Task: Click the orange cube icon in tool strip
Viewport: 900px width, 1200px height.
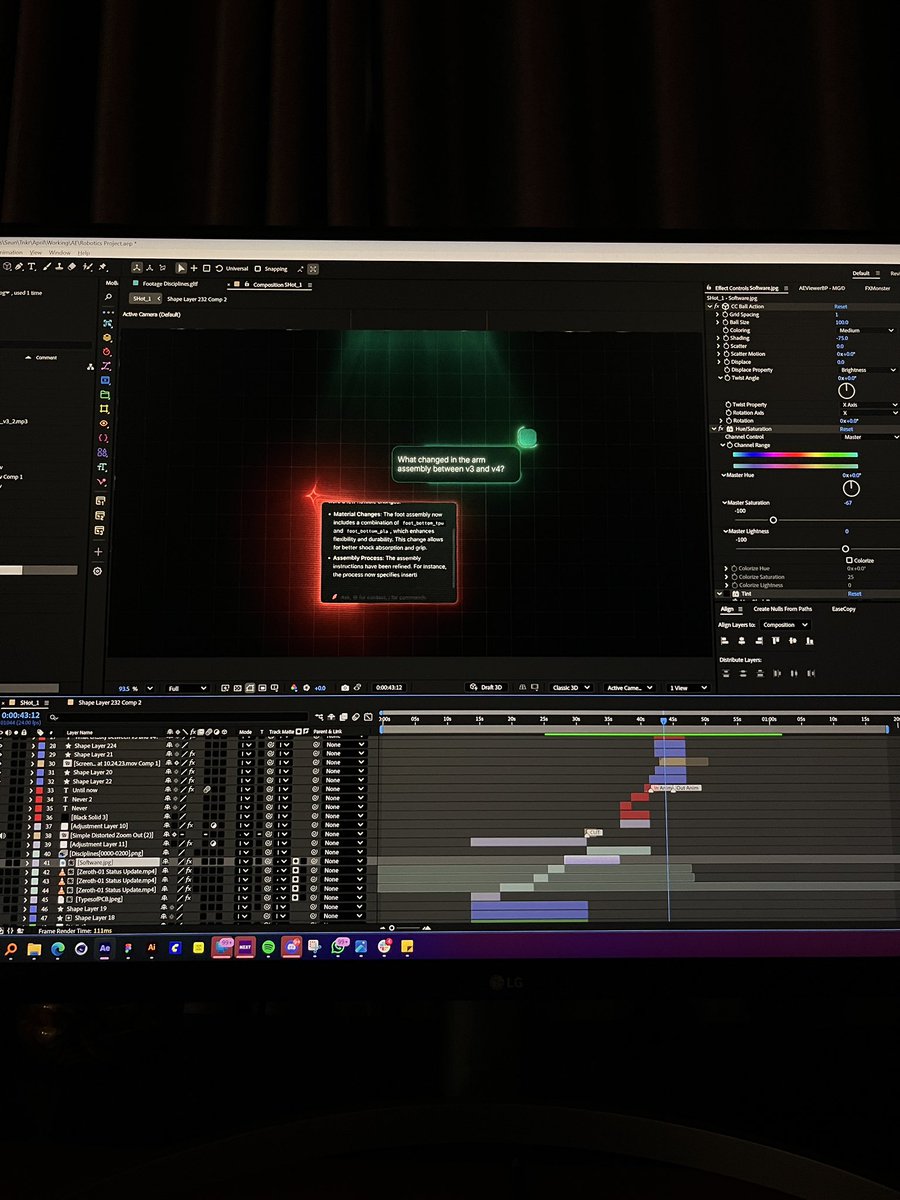Action: coord(106,337)
